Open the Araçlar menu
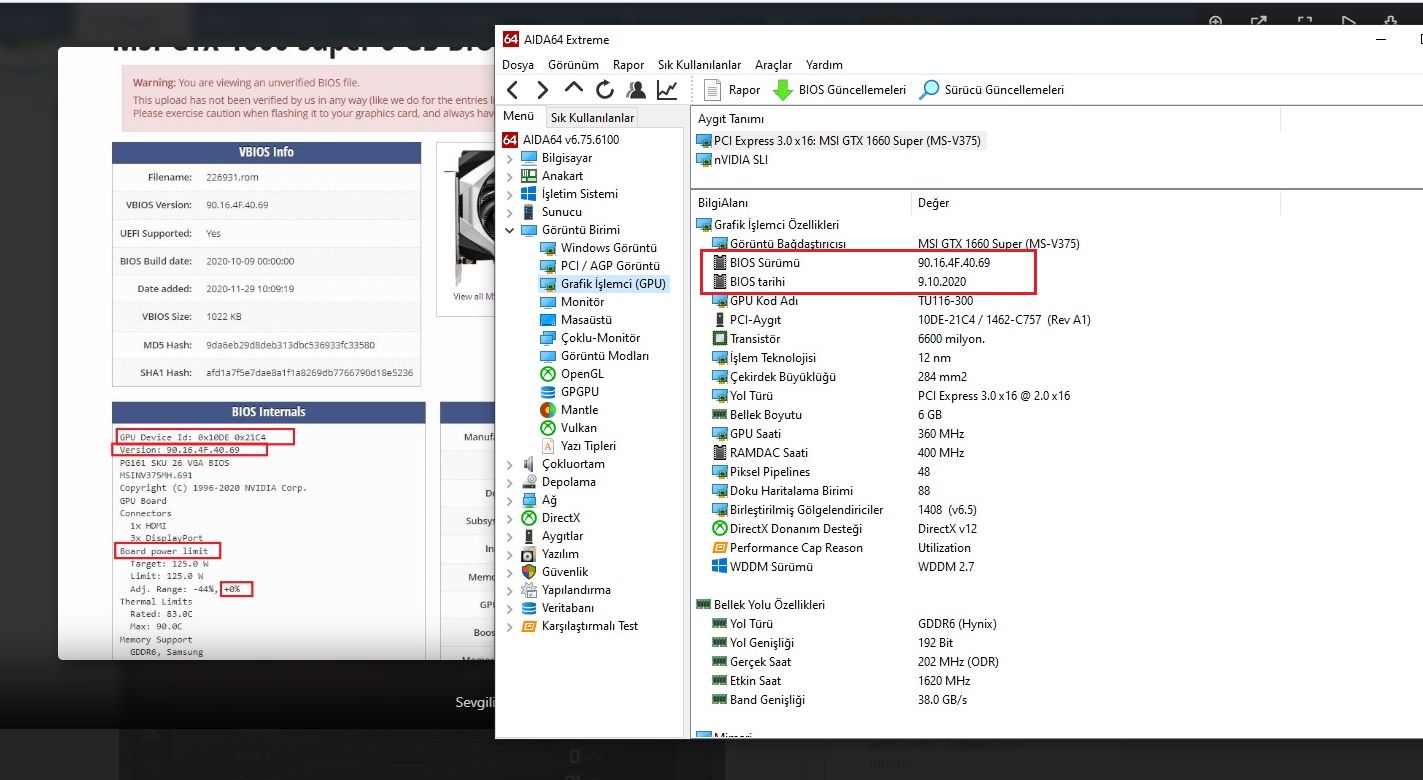 tap(773, 65)
